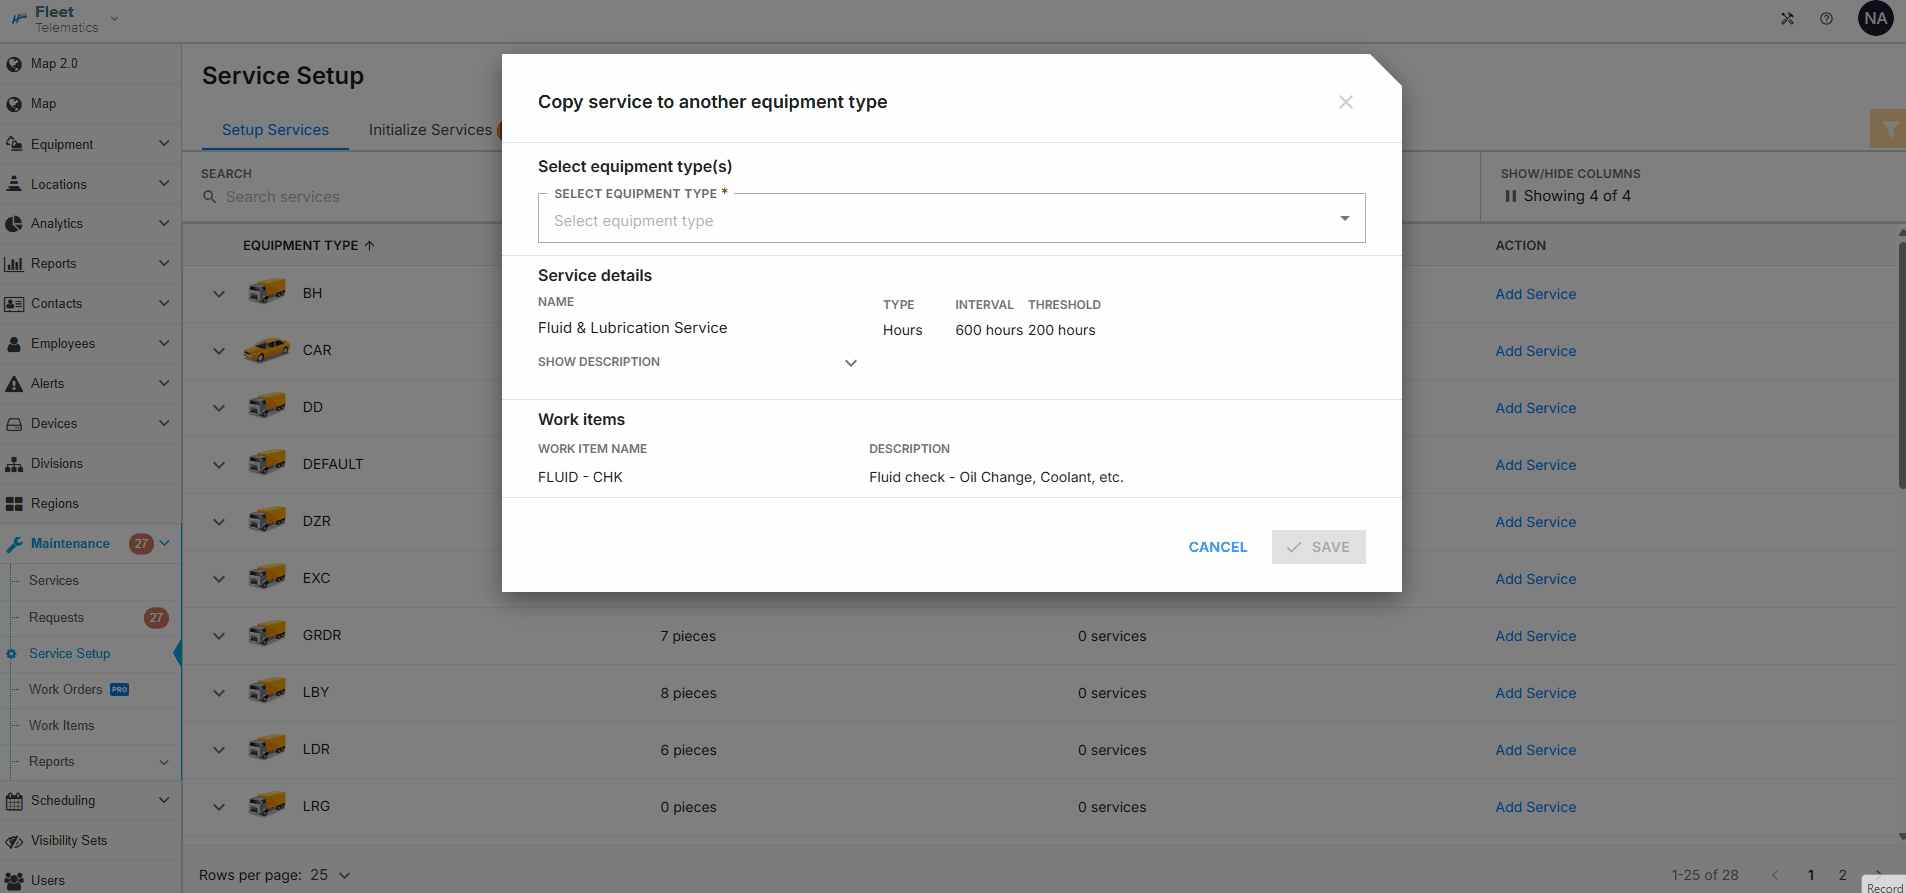Click the CAR vehicle icon
This screenshot has height=893, width=1906.
click(x=267, y=350)
